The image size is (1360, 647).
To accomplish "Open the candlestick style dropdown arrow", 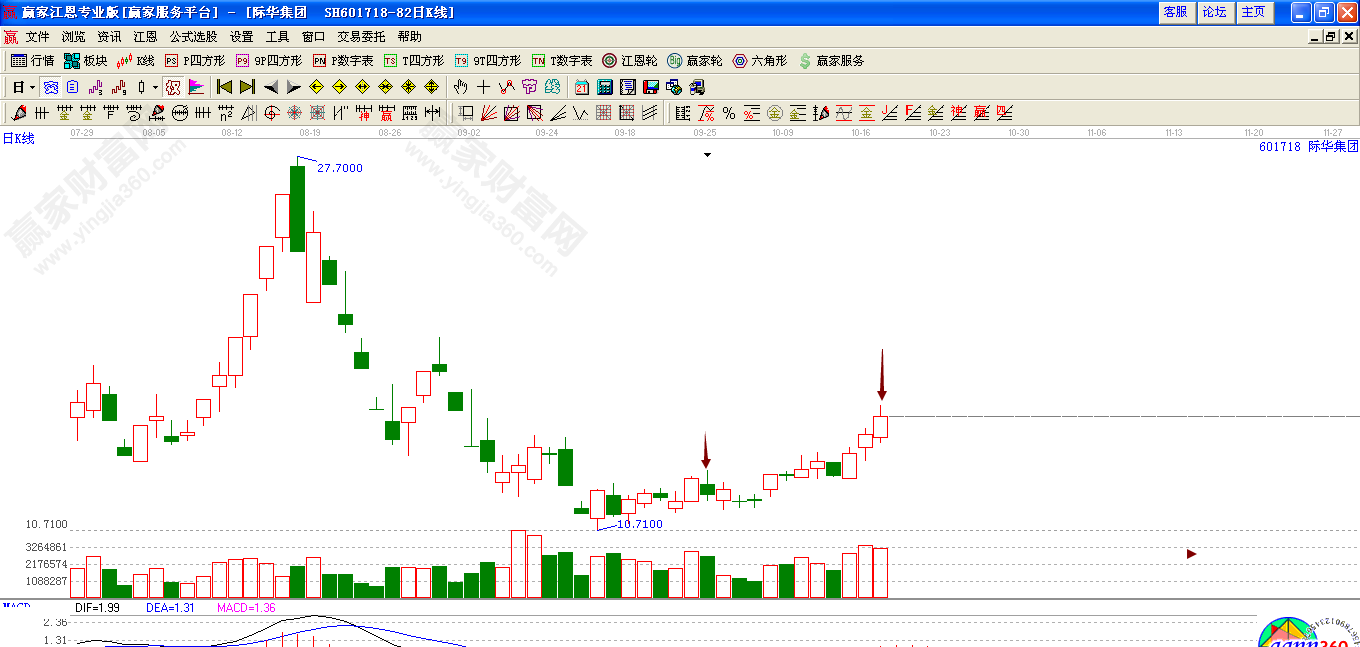I will pyautogui.click(x=155, y=87).
